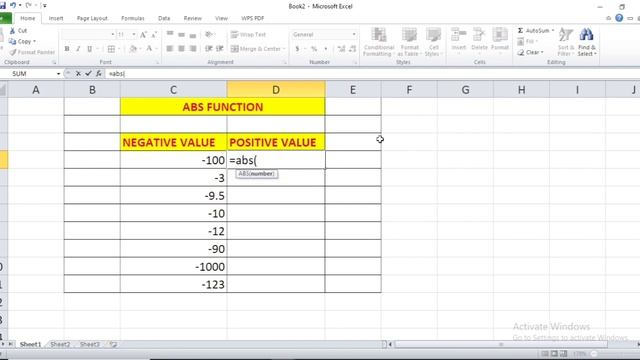640x360 pixels.
Task: Click the Excel Help question mark icon
Action: (x=619, y=18)
